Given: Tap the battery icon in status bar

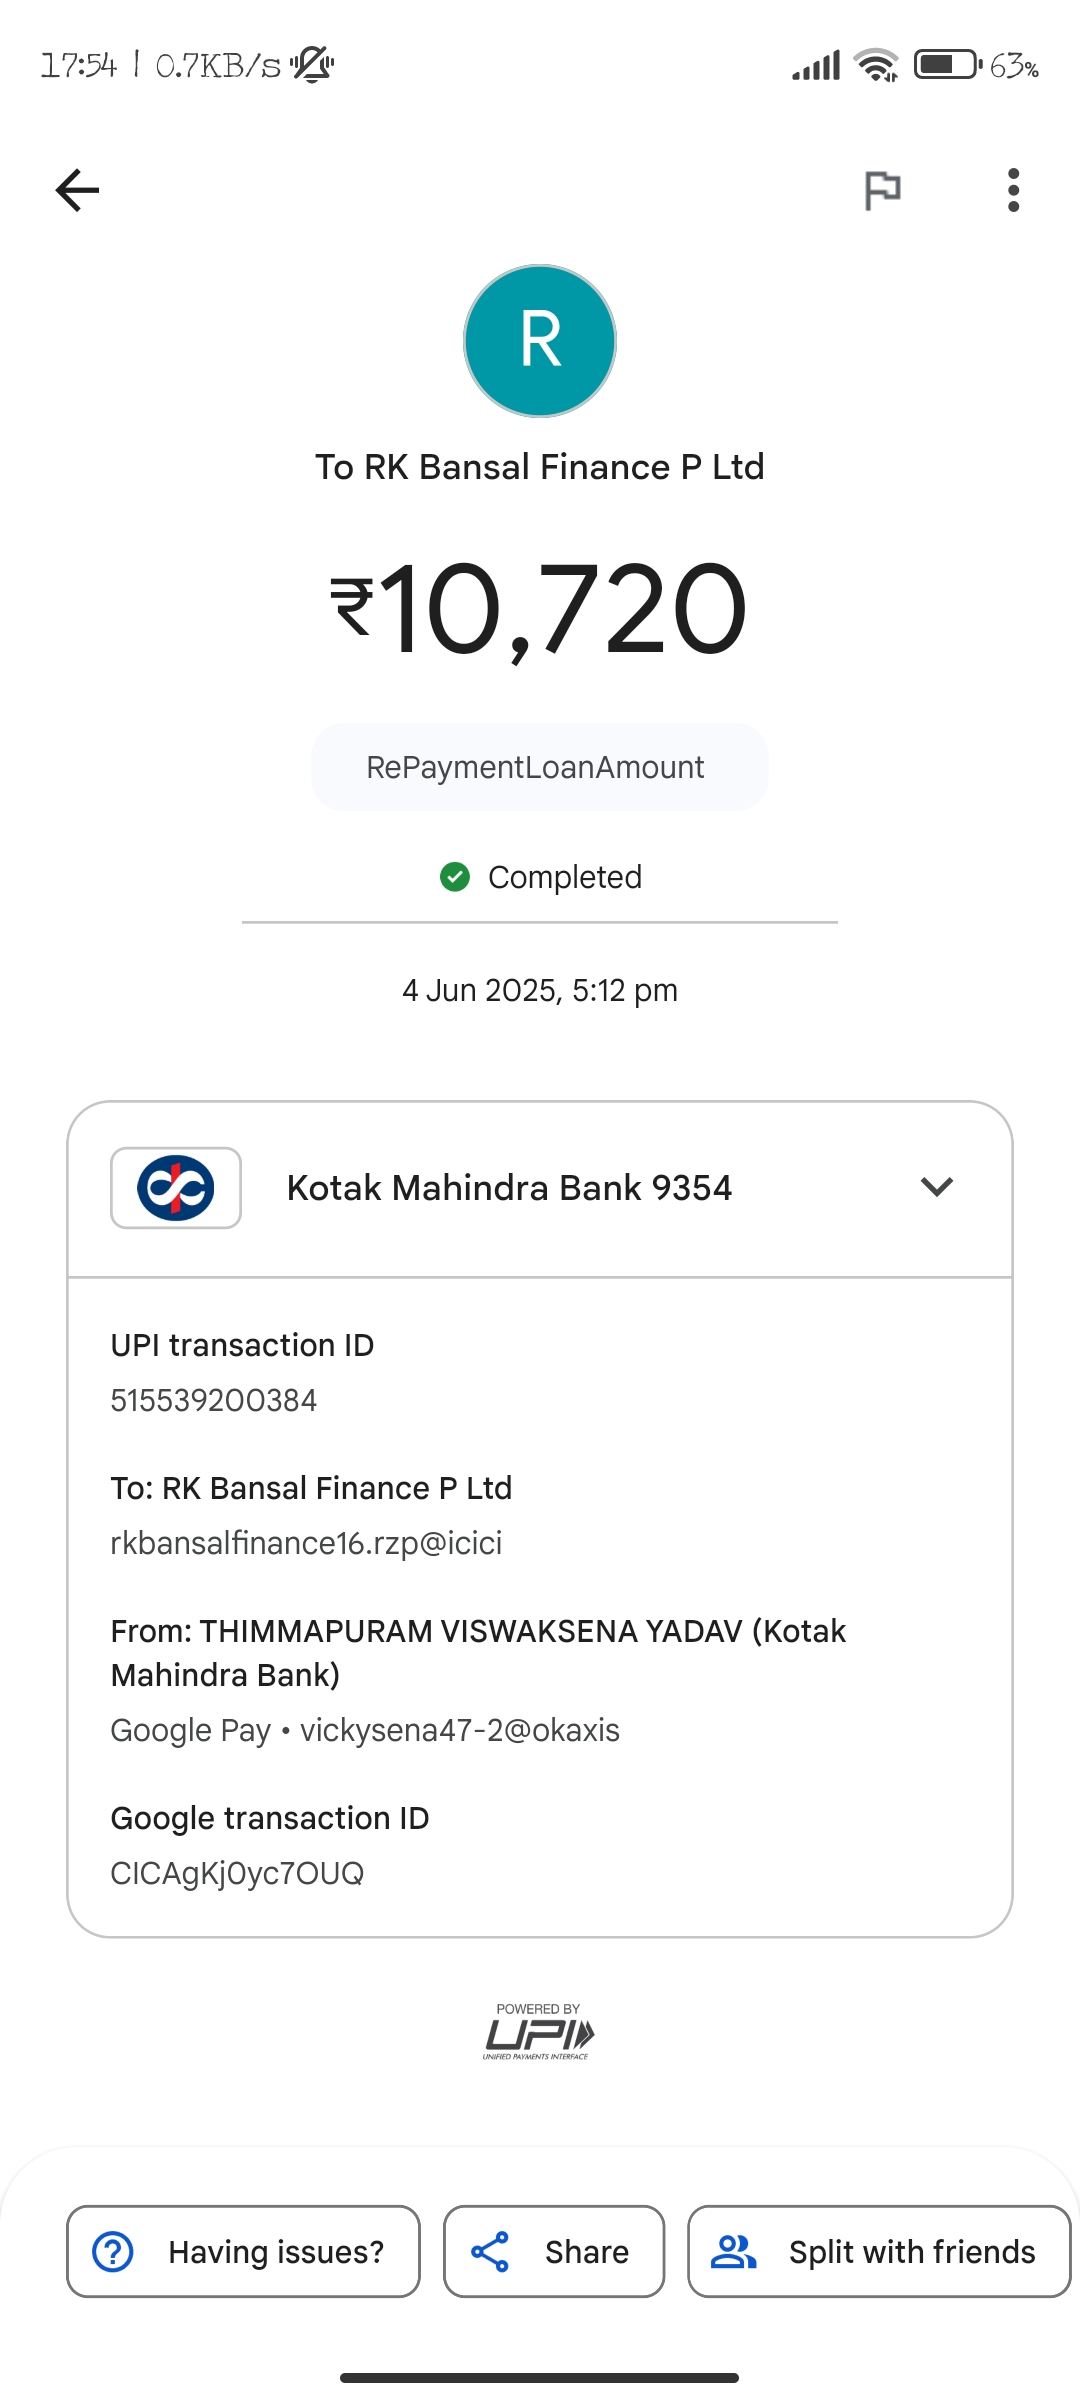Looking at the screenshot, I should (x=946, y=65).
